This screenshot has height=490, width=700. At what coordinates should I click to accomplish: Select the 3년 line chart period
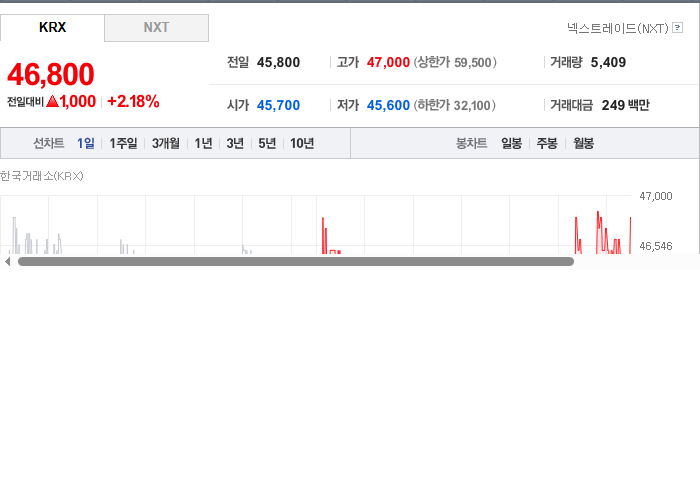click(x=235, y=143)
